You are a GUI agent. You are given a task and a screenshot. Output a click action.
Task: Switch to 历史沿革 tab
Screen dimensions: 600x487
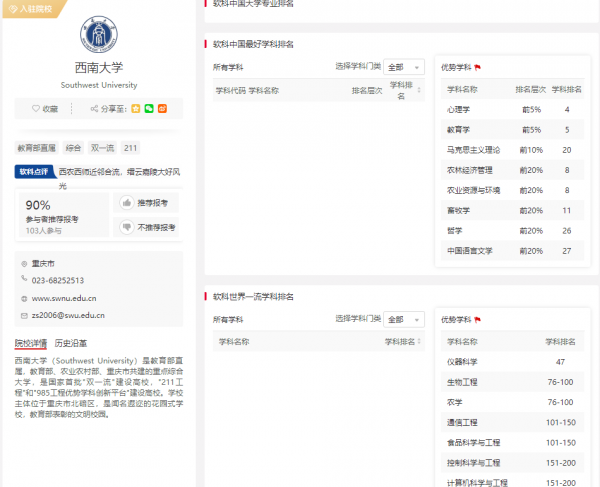click(71, 343)
